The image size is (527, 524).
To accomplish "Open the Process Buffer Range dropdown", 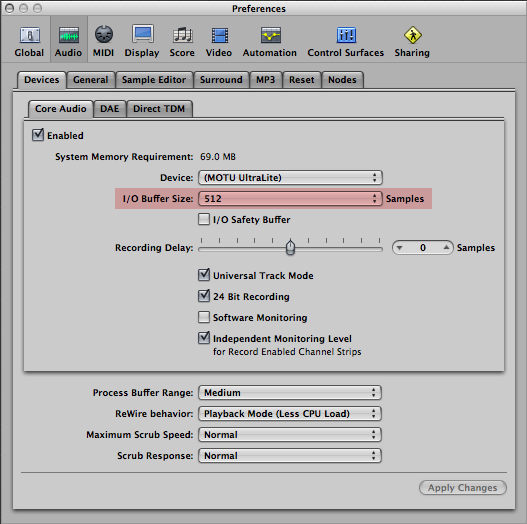I will pos(290,393).
